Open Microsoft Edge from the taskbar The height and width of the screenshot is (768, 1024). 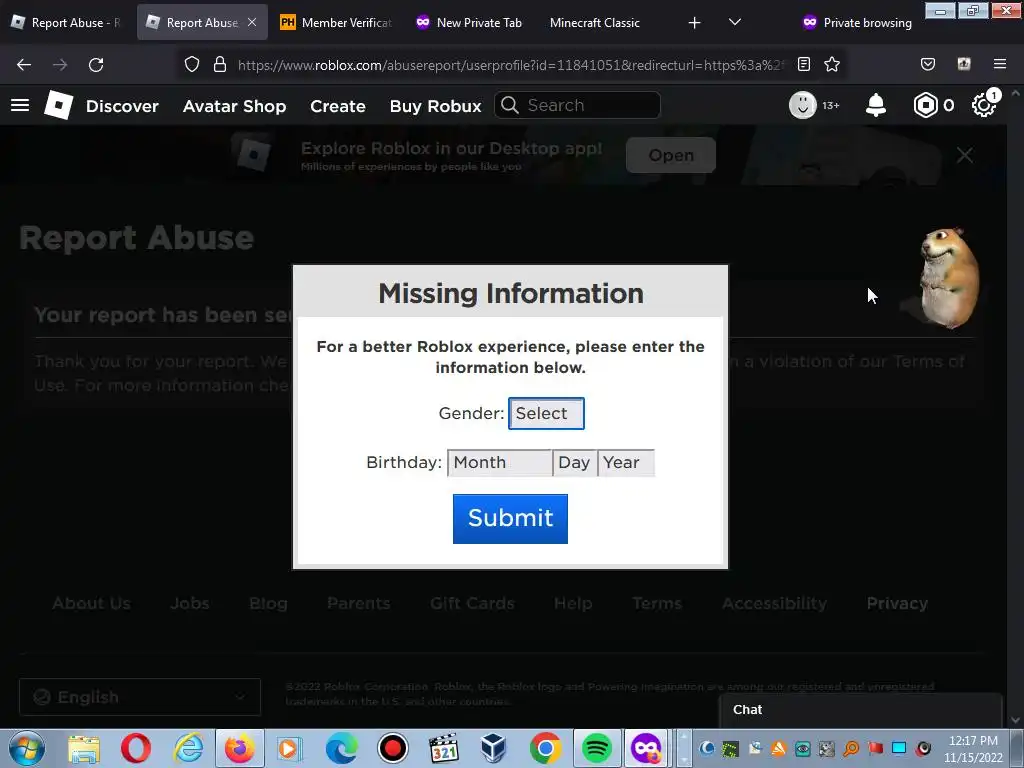tap(342, 748)
